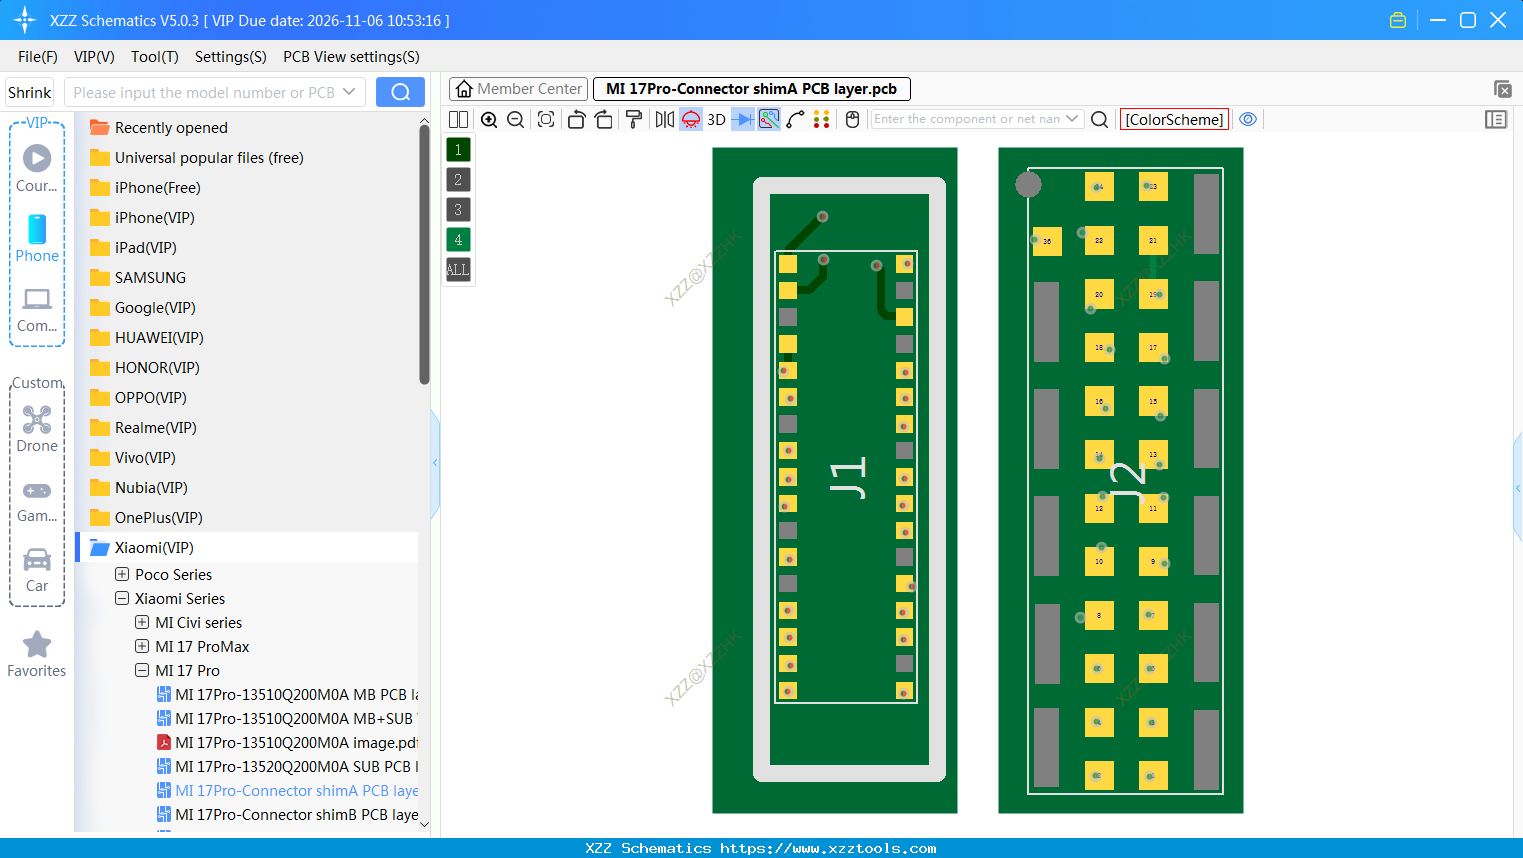This screenshot has height=858, width=1523.
Task: Expand the MI 17 ProMax node
Action: click(142, 646)
